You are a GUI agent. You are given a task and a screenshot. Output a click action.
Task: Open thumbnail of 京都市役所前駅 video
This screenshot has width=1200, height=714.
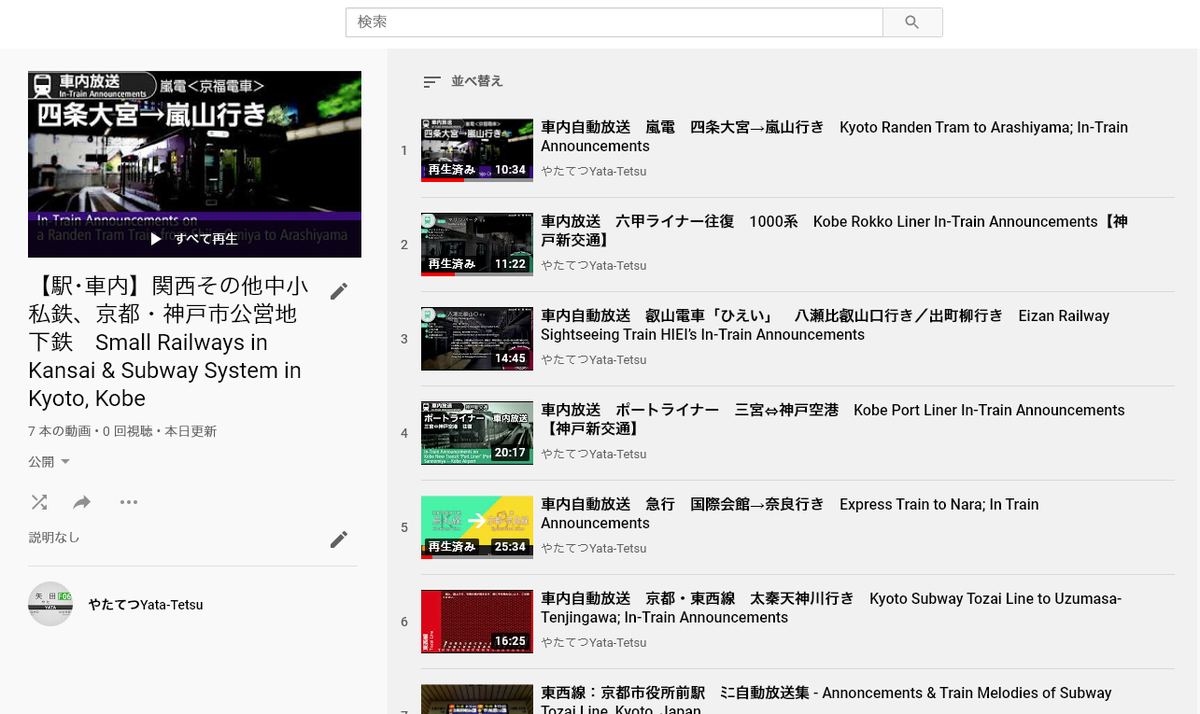(477, 699)
